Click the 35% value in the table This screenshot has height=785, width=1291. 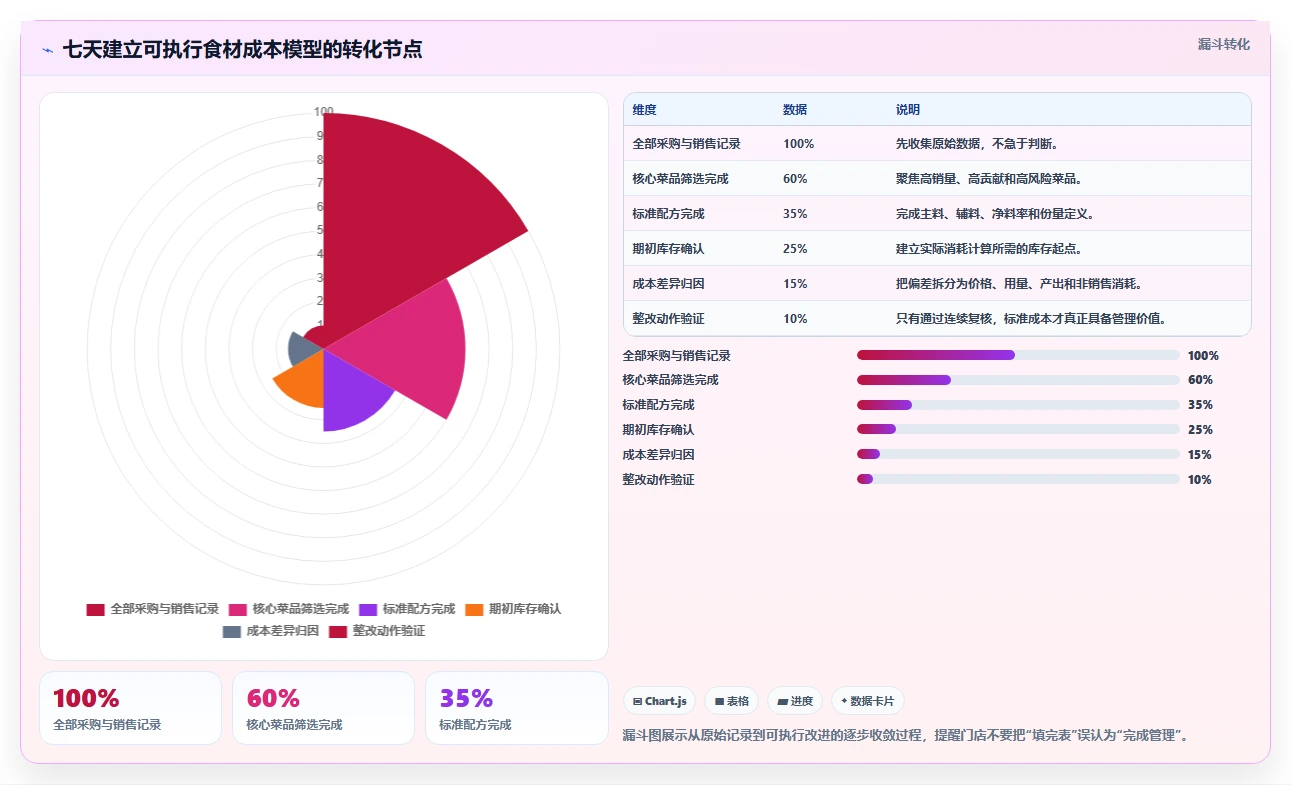coord(795,214)
